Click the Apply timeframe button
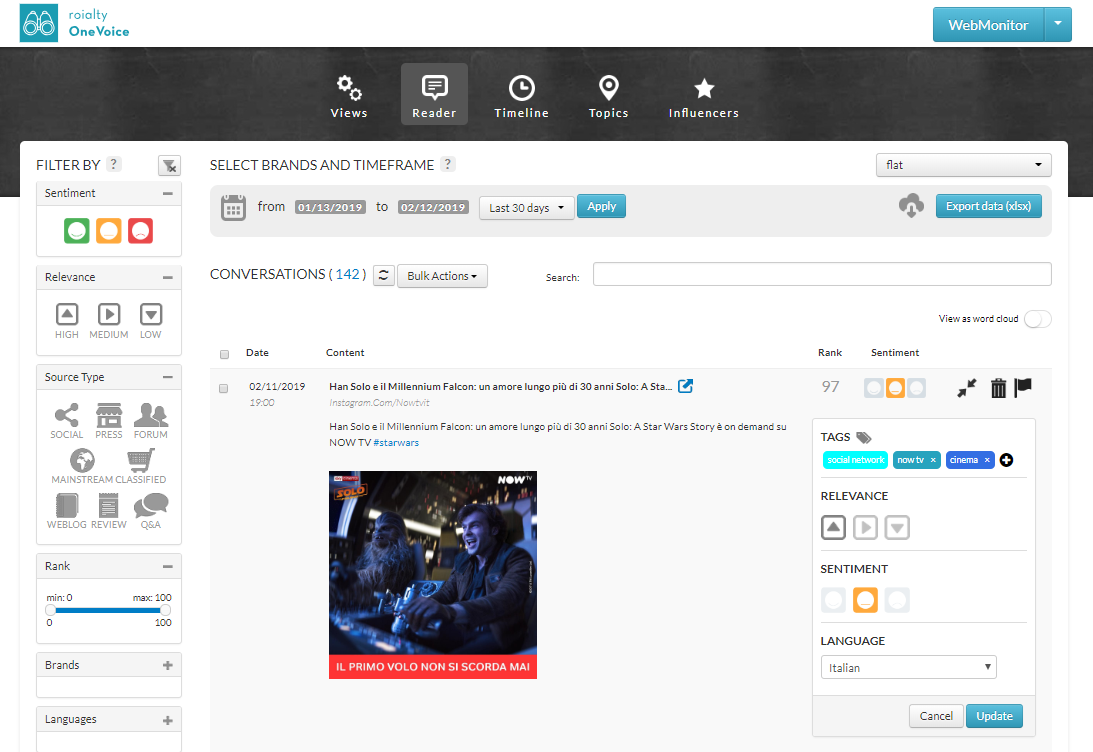 [602, 206]
